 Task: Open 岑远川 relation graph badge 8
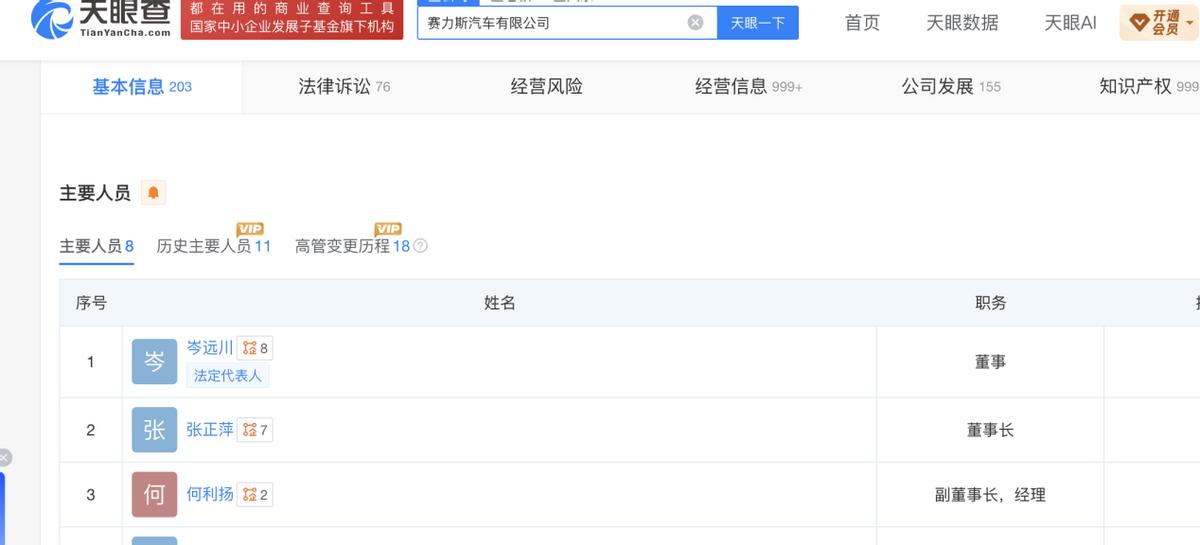click(x=255, y=348)
